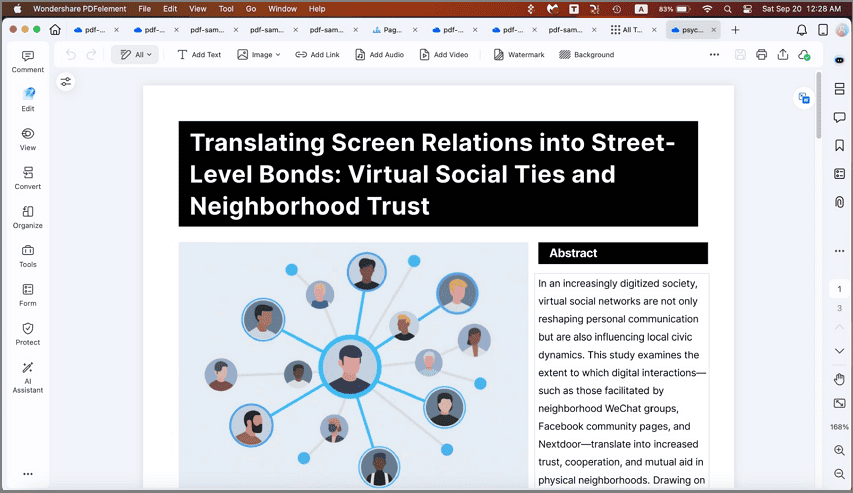Open the mobile device icon
The height and width of the screenshot is (493, 853).
pyautogui.click(x=823, y=30)
